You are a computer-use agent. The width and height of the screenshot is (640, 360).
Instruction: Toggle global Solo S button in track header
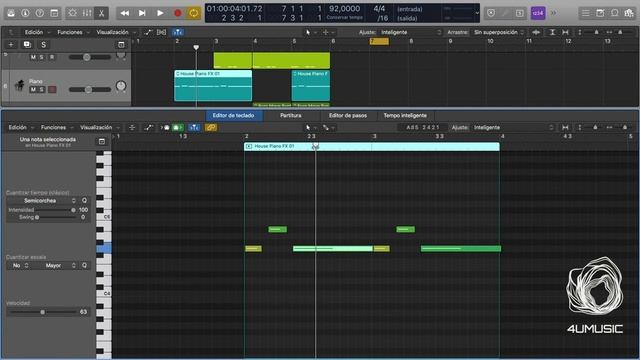click(x=43, y=44)
